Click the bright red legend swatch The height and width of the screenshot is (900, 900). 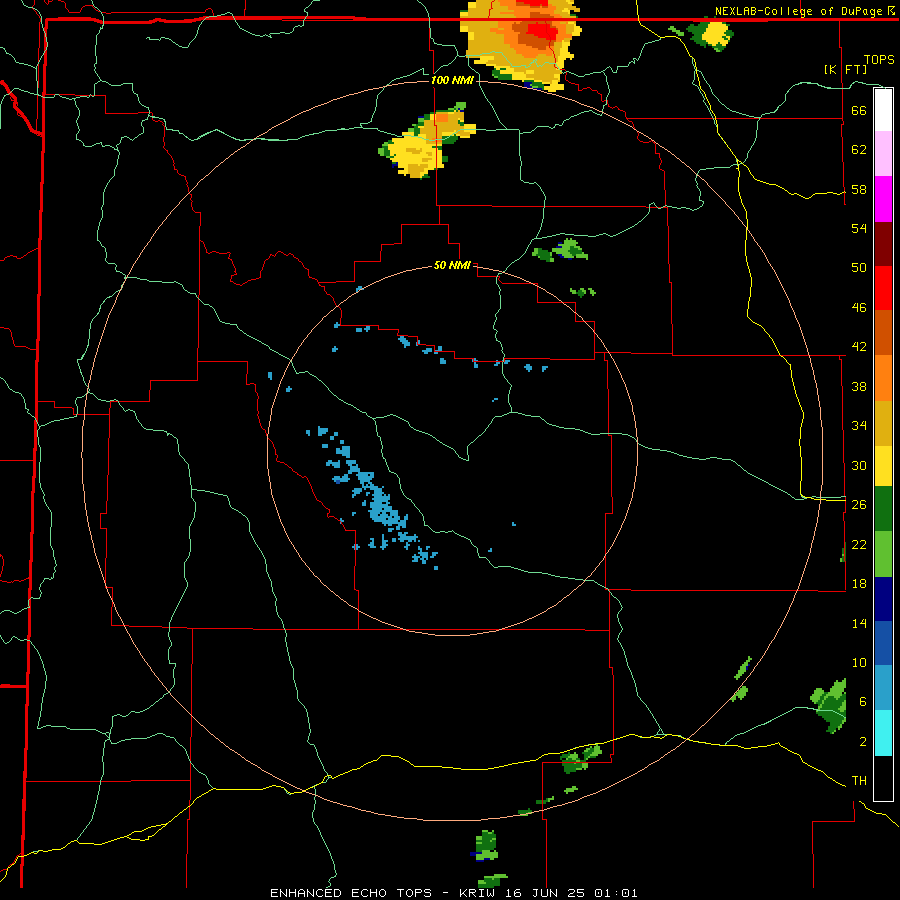point(883,288)
